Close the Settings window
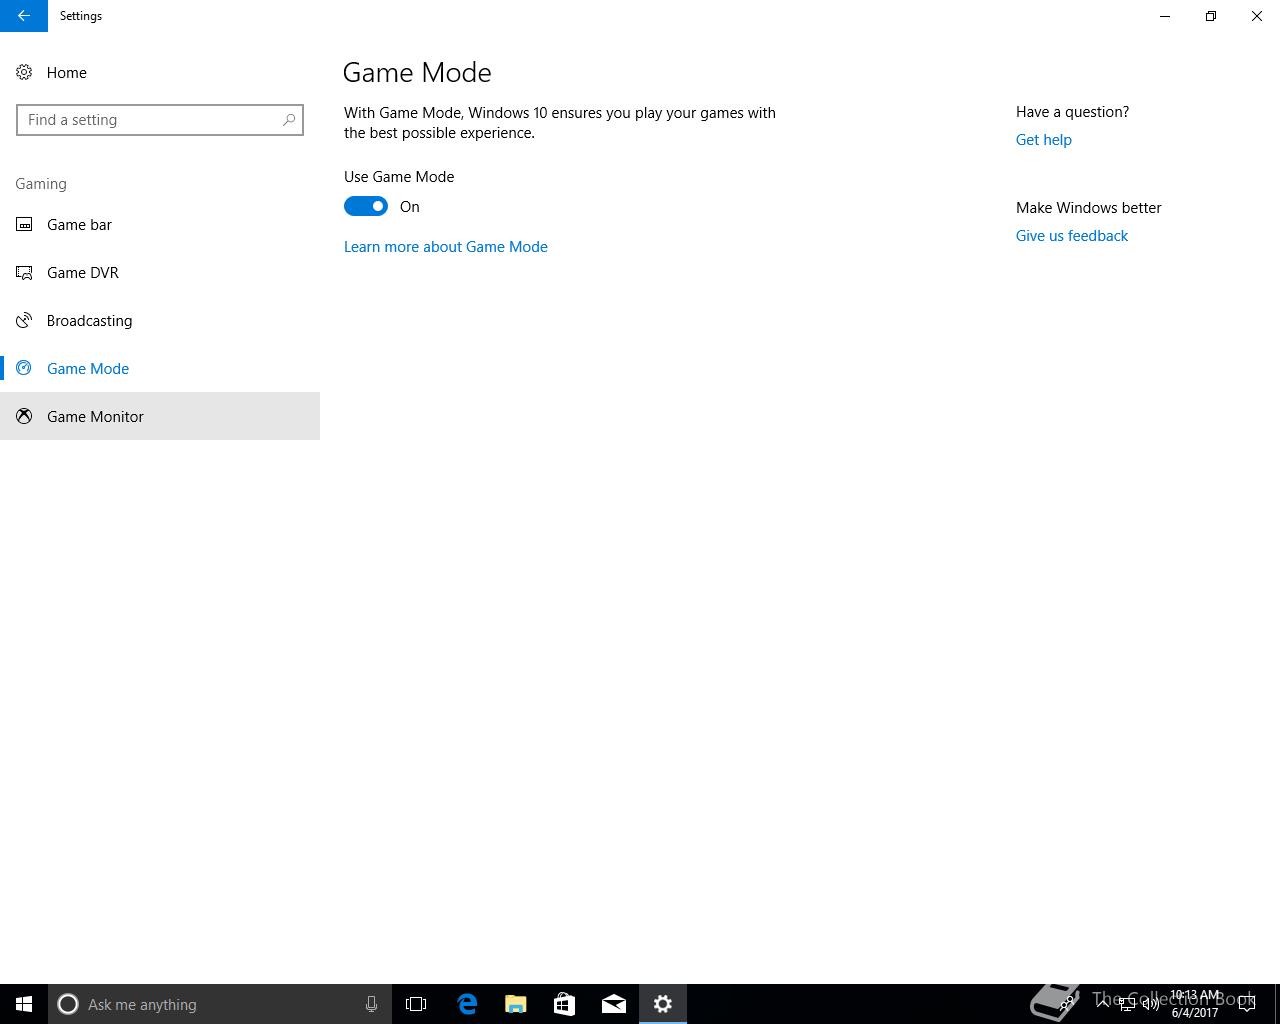 (1257, 16)
